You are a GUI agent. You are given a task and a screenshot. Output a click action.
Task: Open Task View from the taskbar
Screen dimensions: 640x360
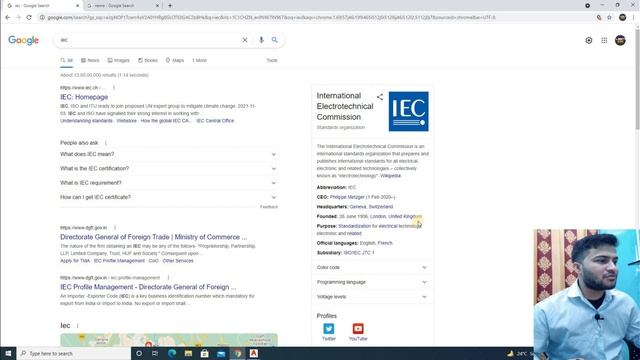[x=155, y=353]
